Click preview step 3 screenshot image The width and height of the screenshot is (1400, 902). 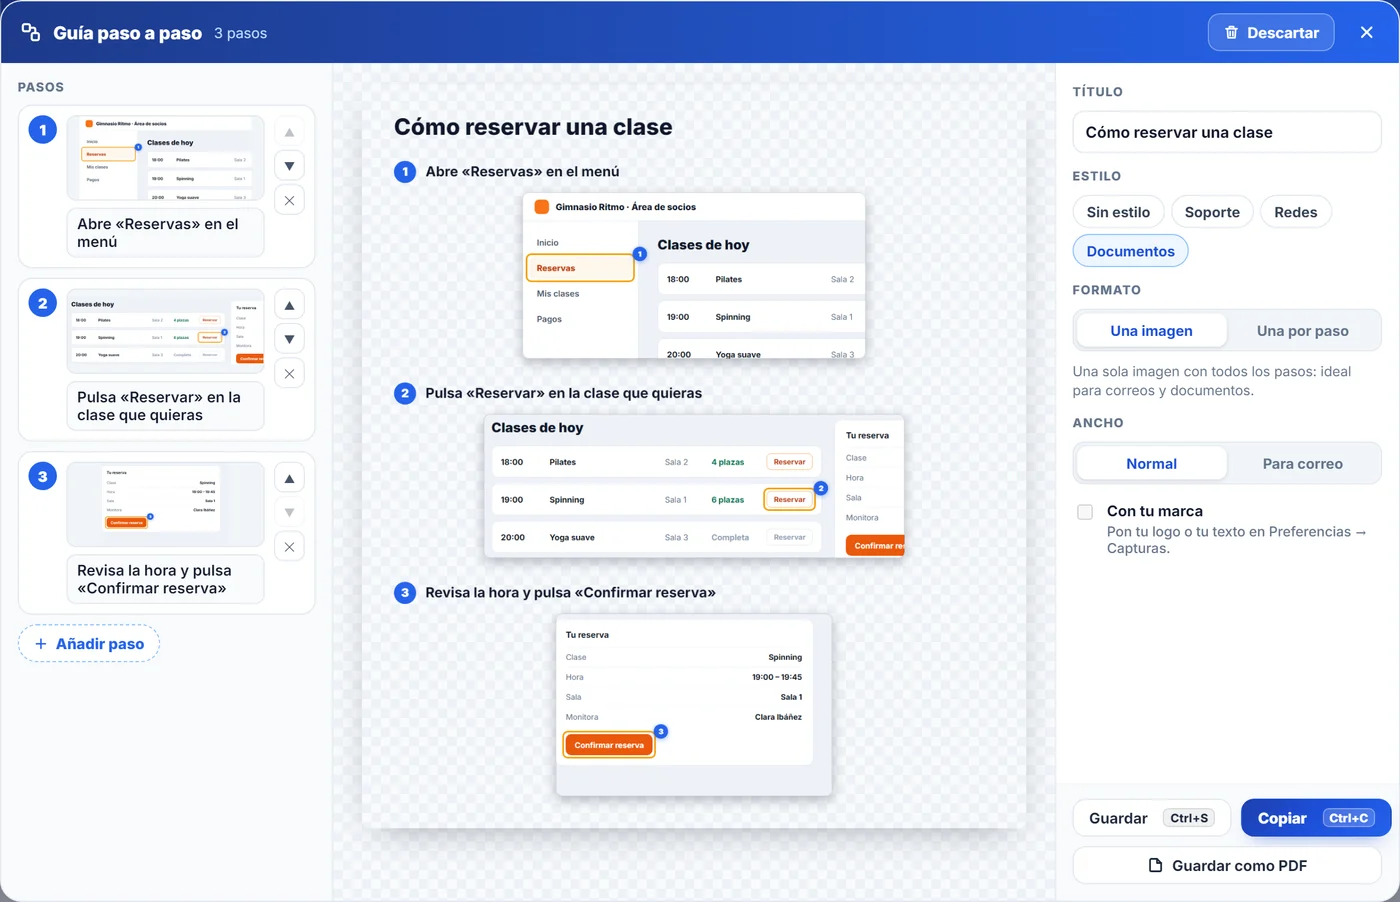(x=694, y=705)
